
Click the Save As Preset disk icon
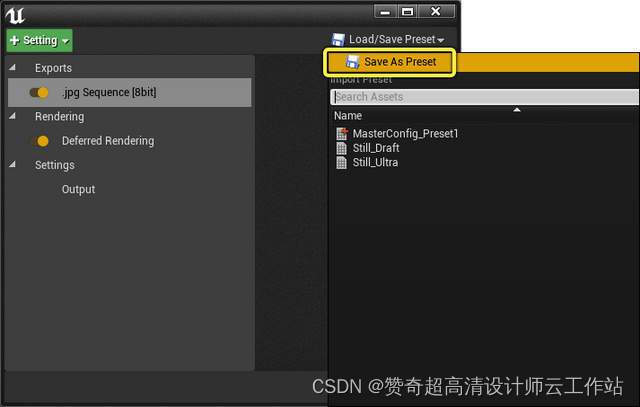click(x=352, y=62)
